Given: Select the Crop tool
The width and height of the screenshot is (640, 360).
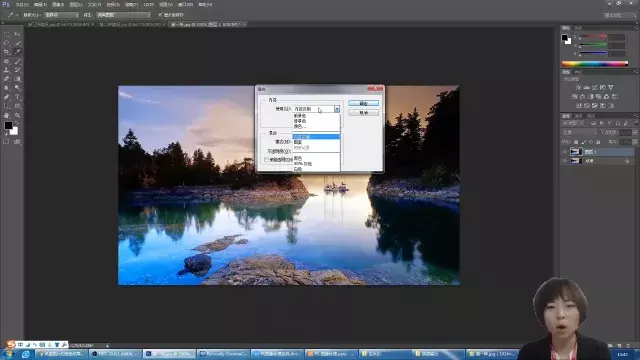Looking at the screenshot, I should tap(7, 52).
